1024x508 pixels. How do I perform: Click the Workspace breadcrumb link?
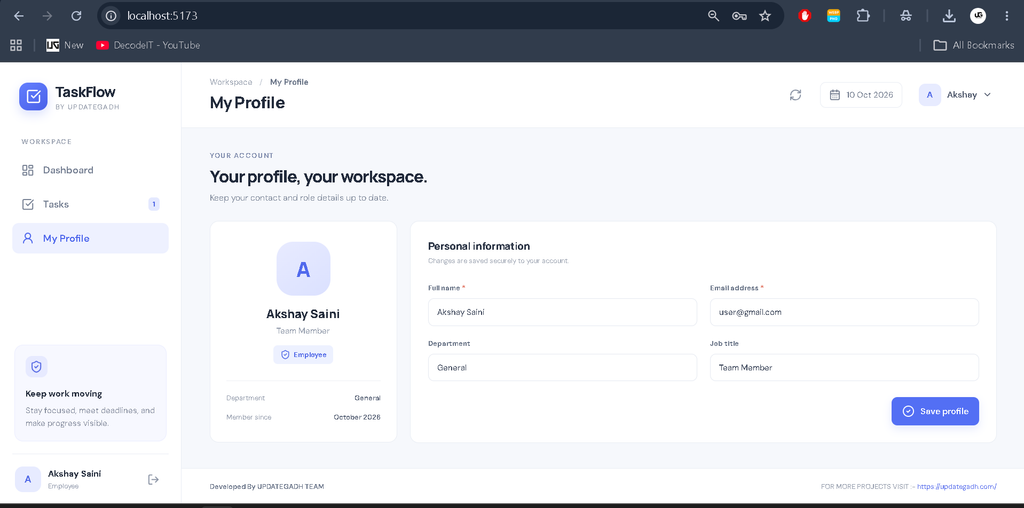tap(231, 82)
